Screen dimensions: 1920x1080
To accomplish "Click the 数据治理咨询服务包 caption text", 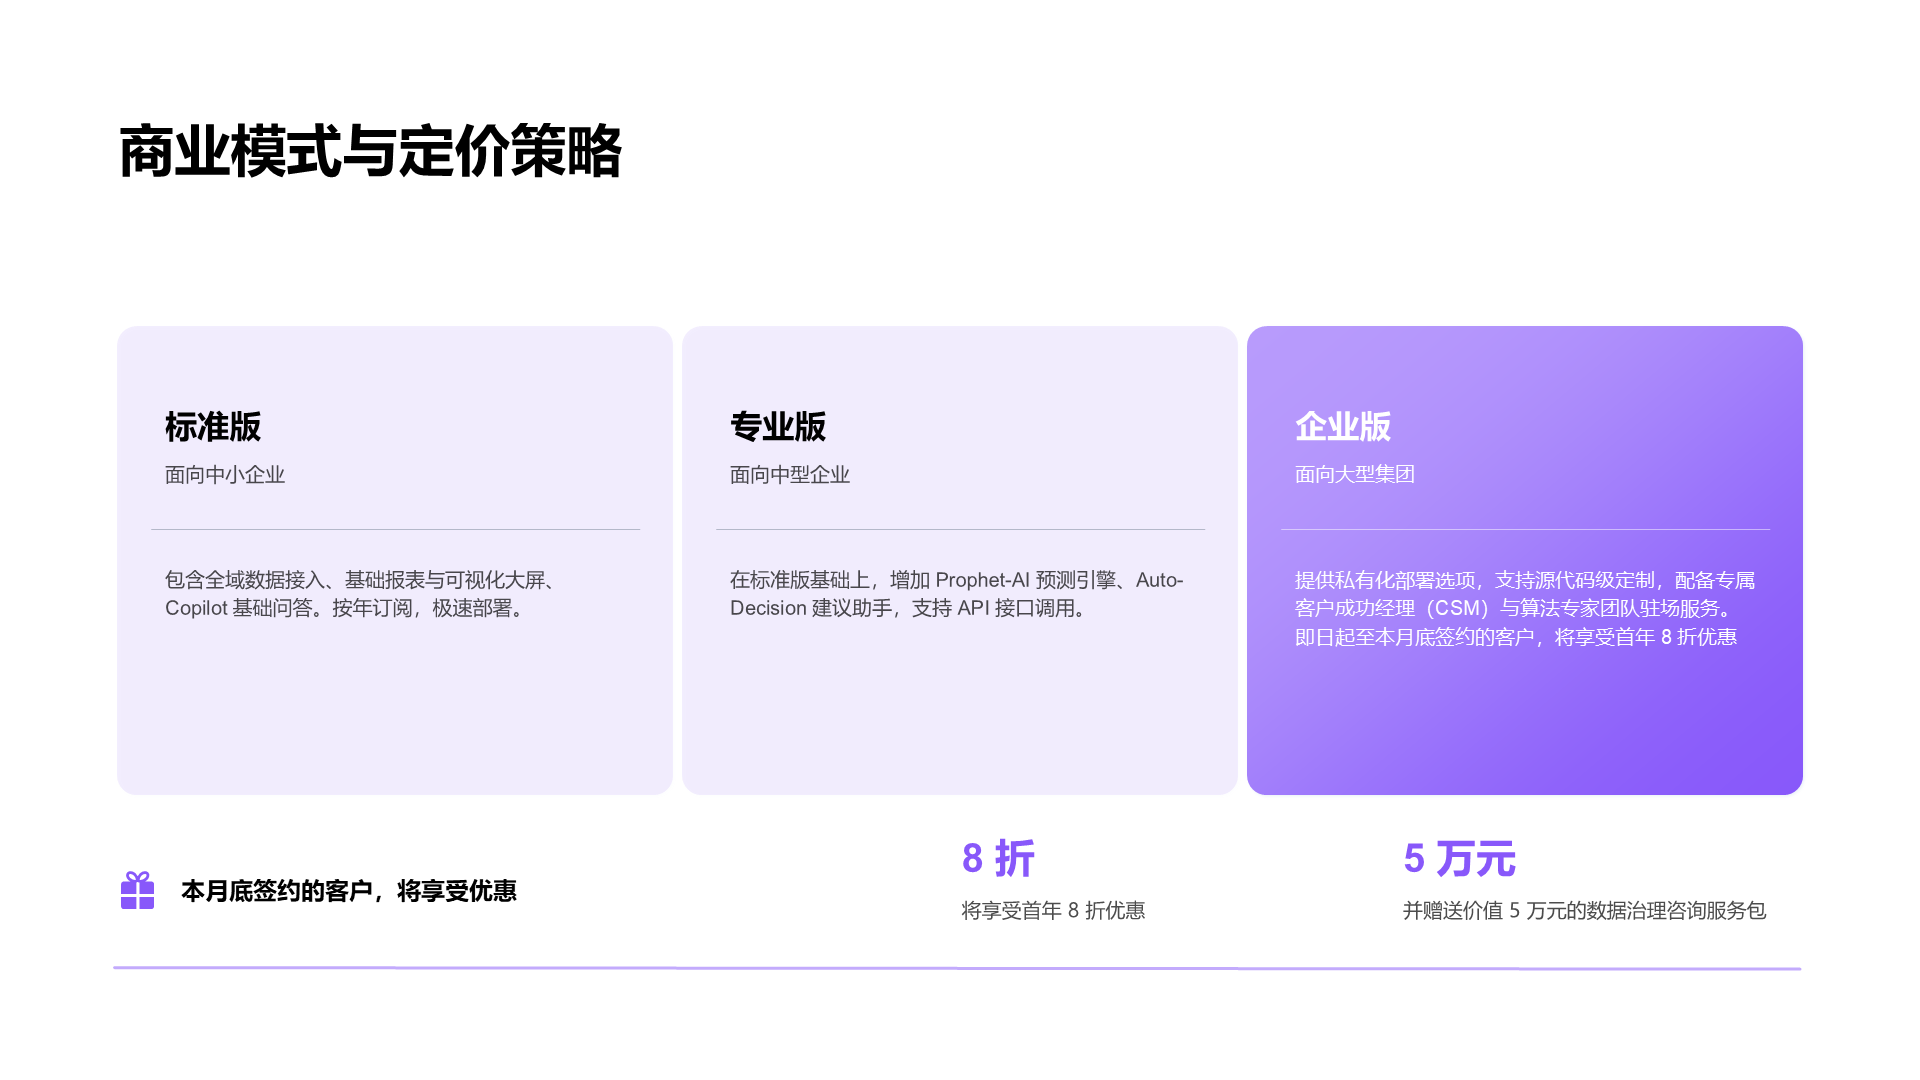I will [x=1586, y=911].
